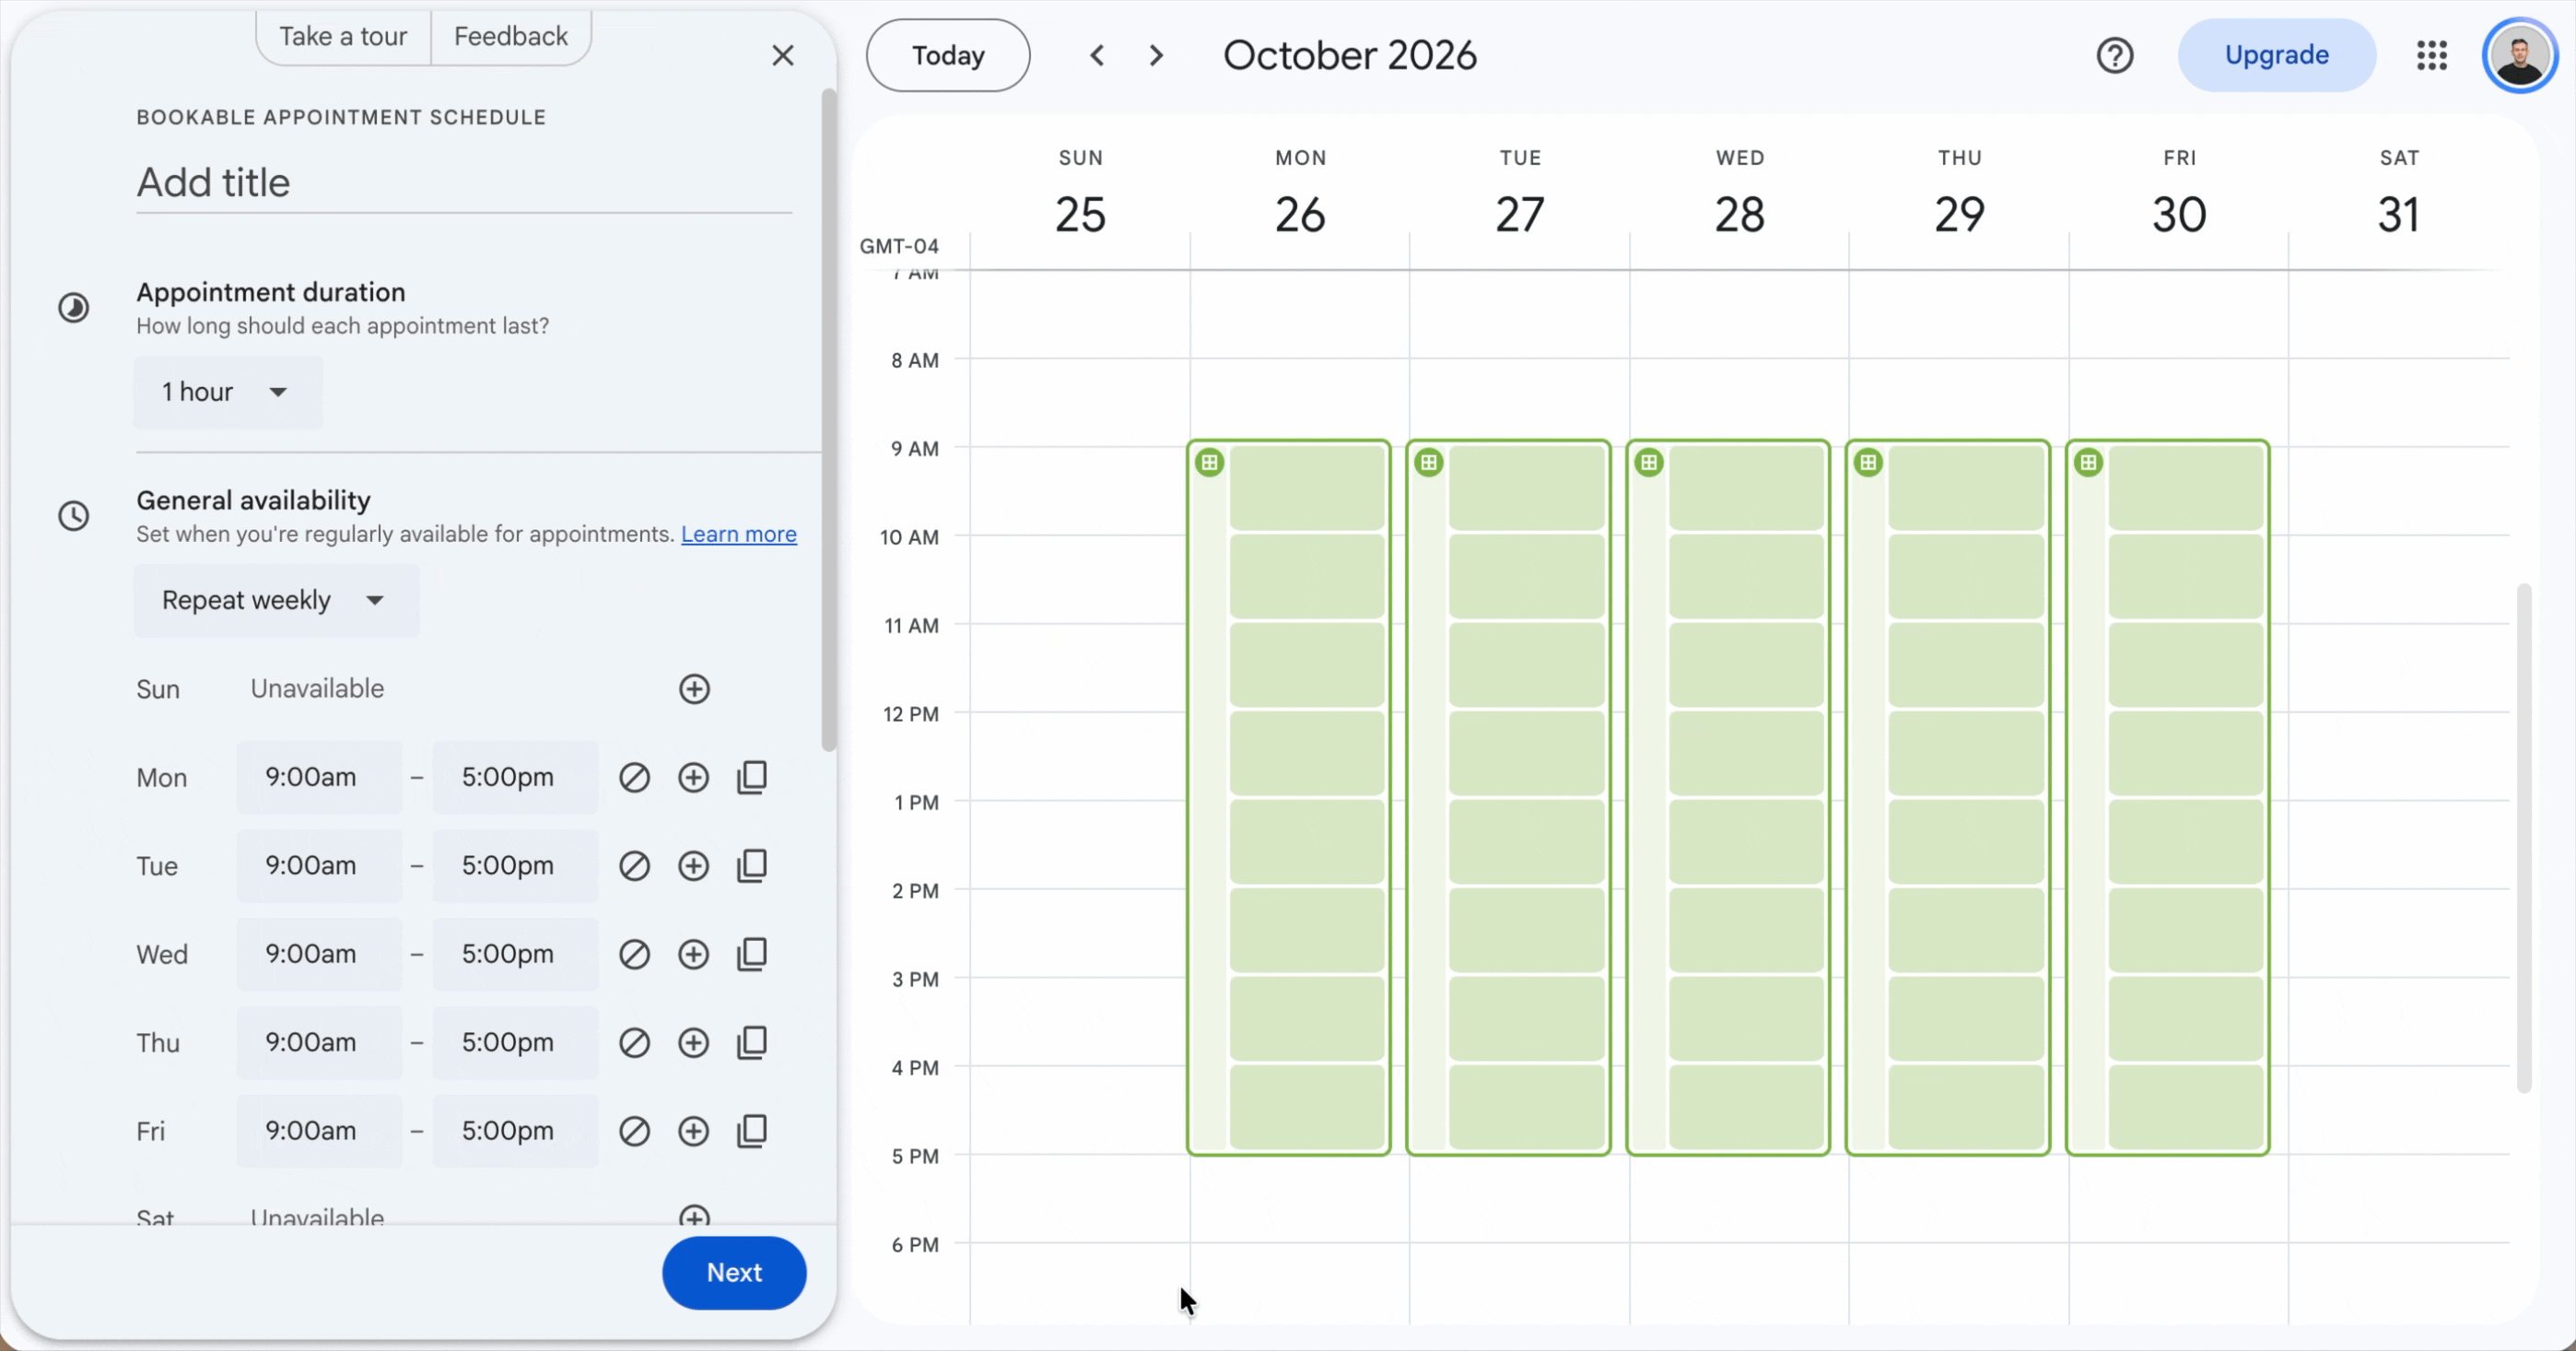Mark Monday as unavailable
Screen dimensions: 2576x1351
tap(634, 777)
